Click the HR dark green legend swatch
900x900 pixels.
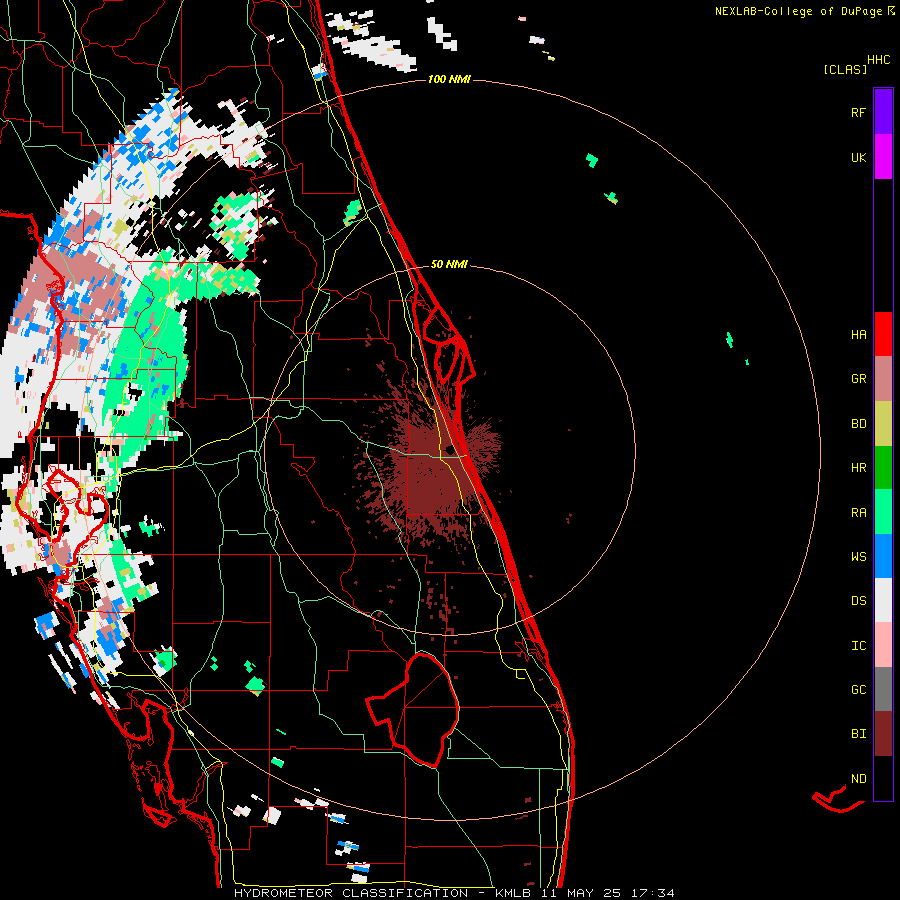tap(883, 467)
